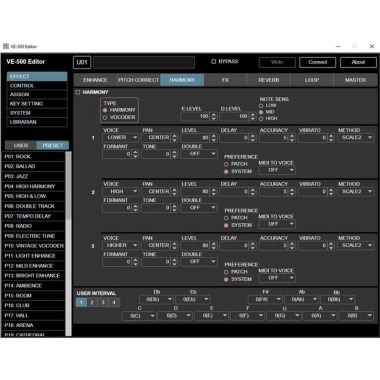Step down voice 2 TONE value
Screen dimensions: 380x380
(174, 210)
